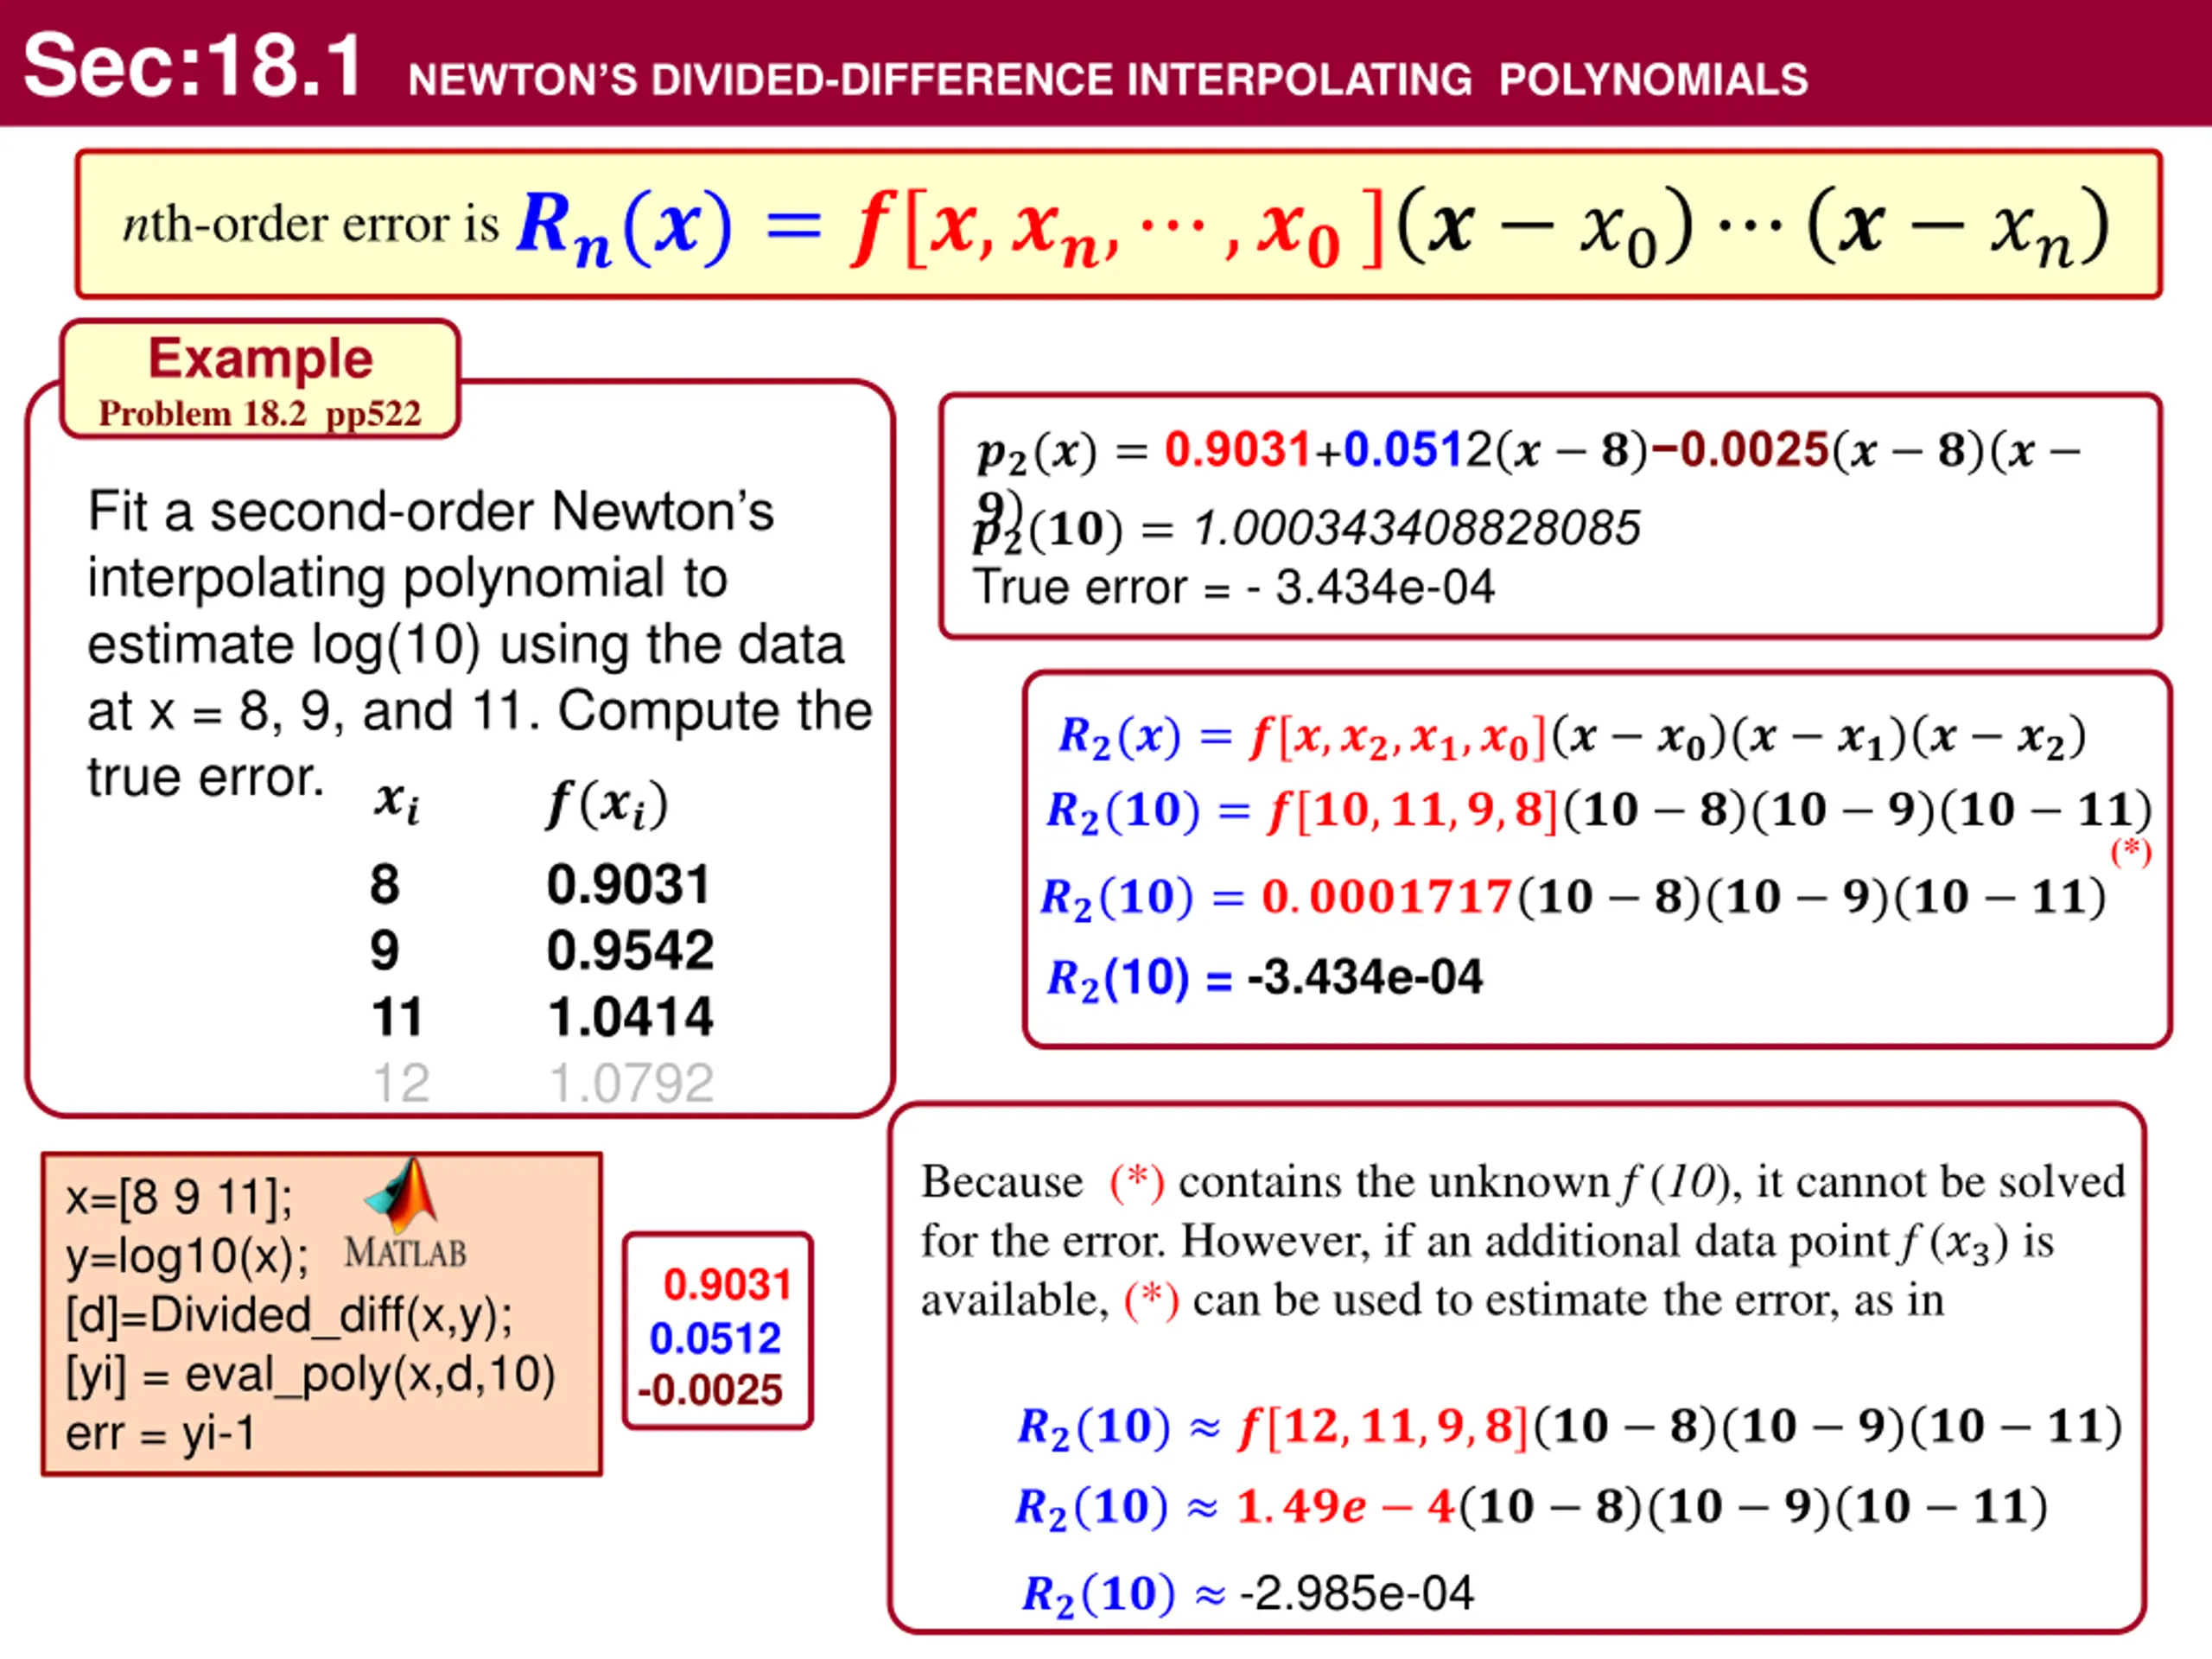
Task: Click the code line 'x=[8 9 11];'
Action: 180,1199
